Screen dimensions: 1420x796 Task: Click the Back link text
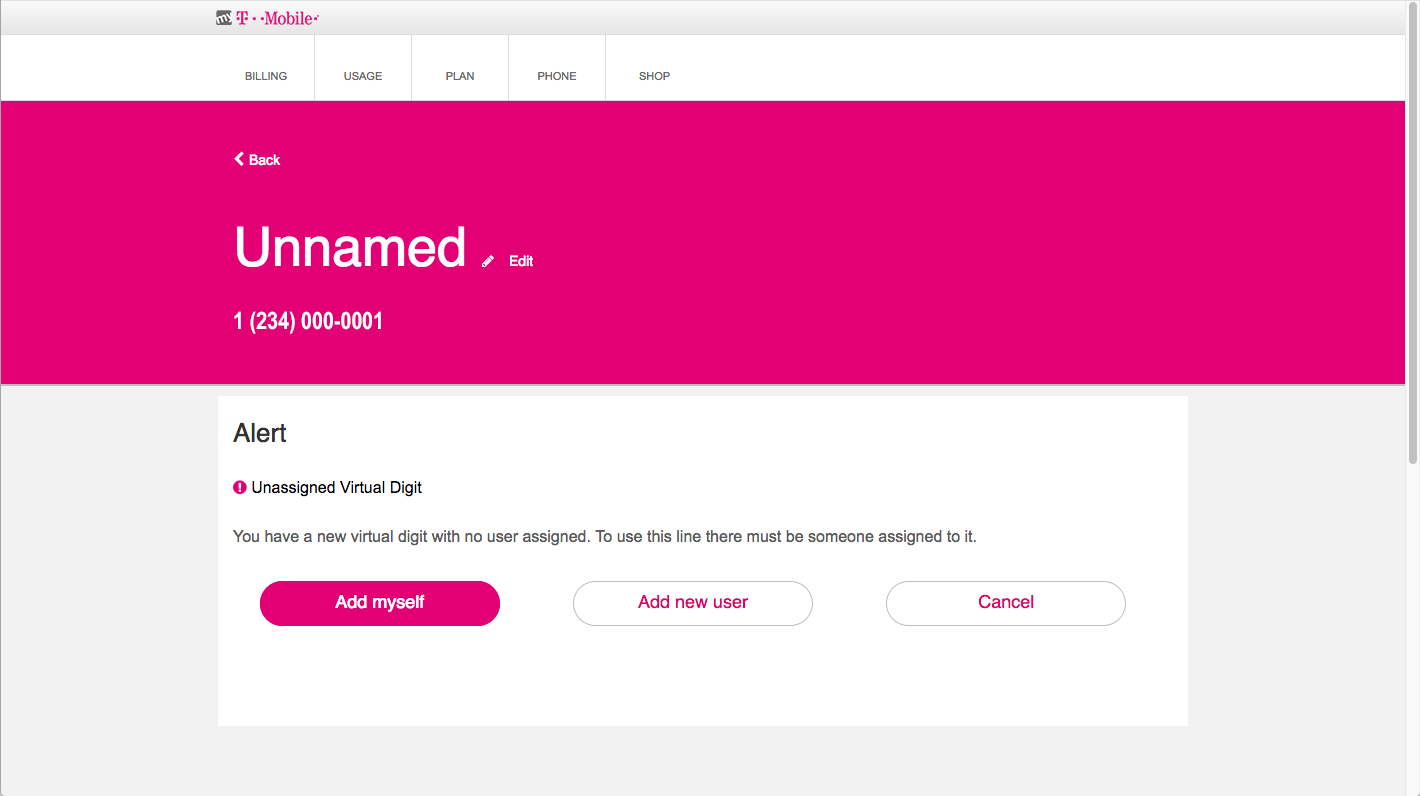point(265,160)
